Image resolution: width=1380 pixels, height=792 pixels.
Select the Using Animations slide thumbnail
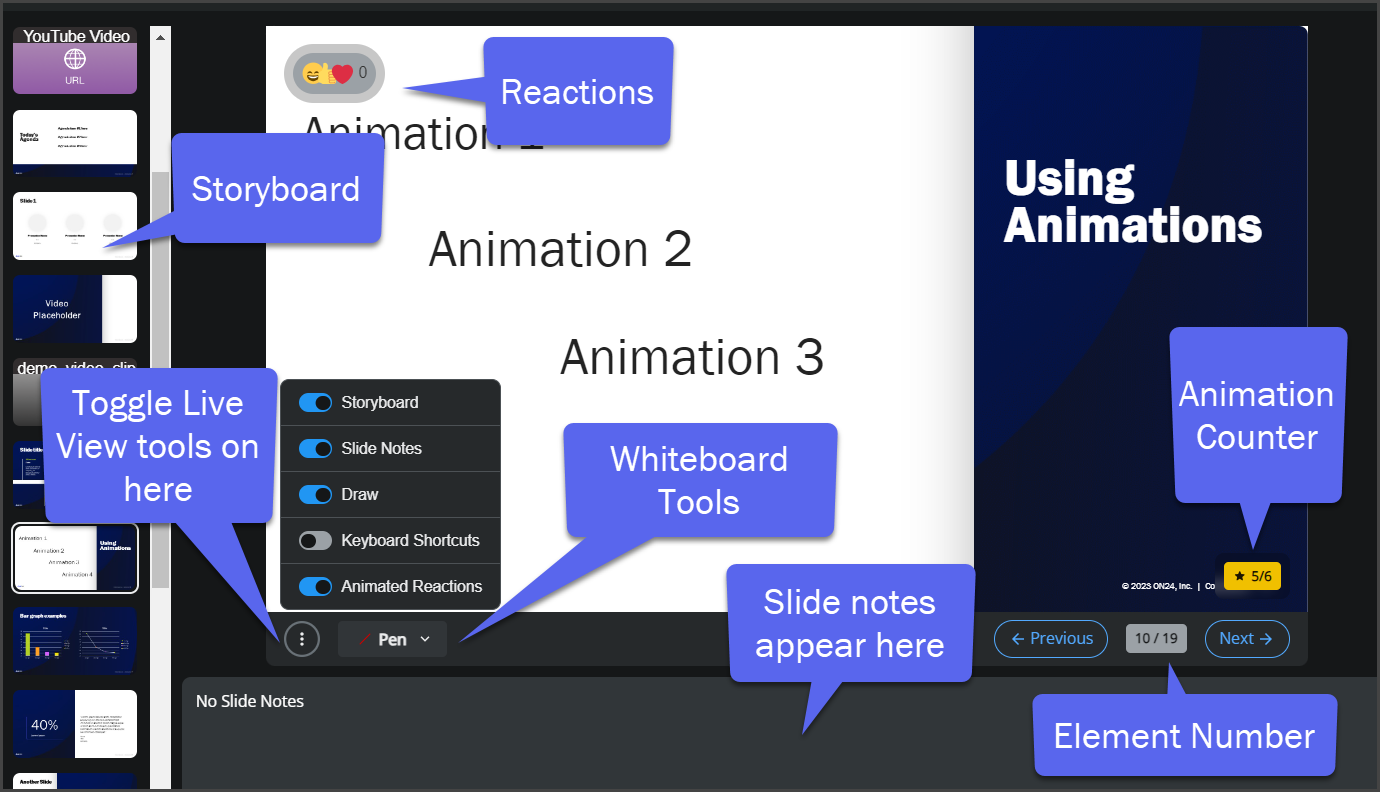click(75, 558)
